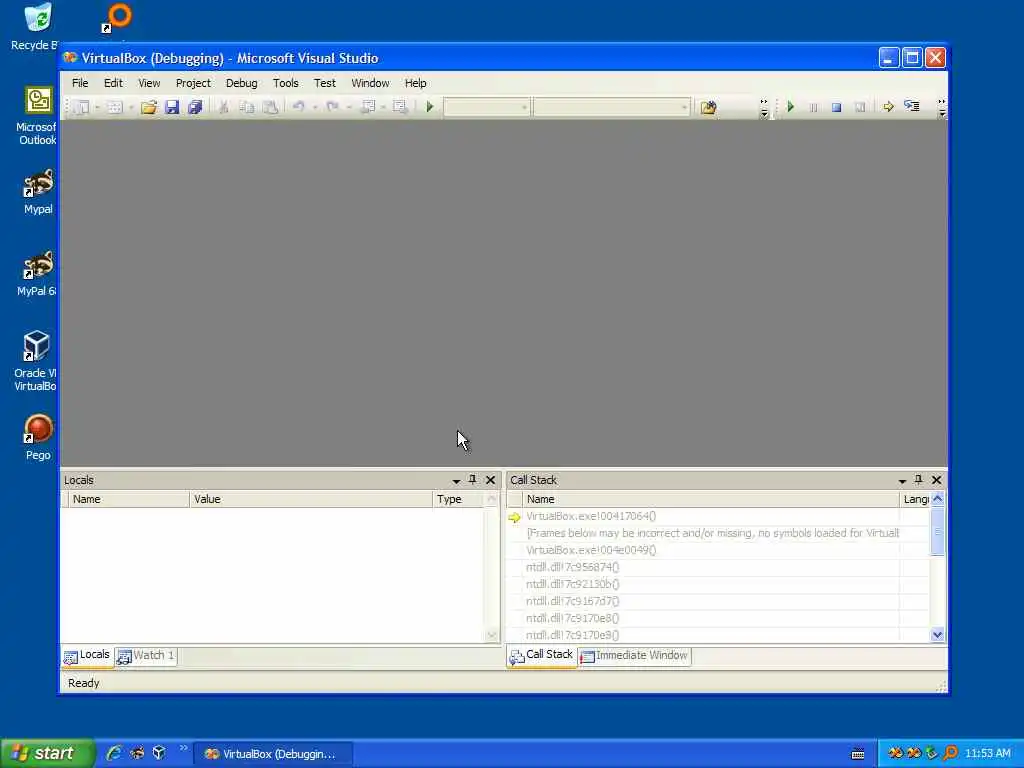Open the Solution Platforms combo box

point(611,107)
